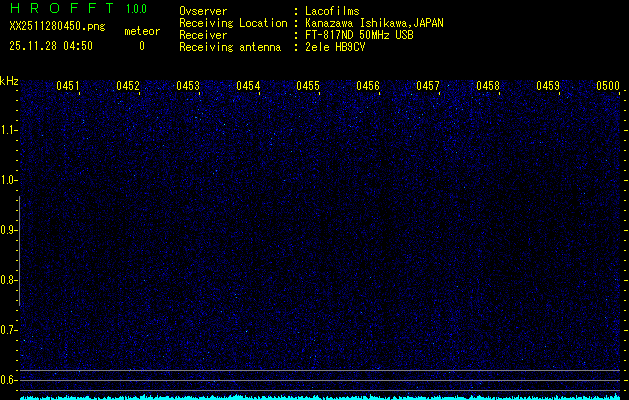Click the 0500 time marker
629x400 pixels.
point(608,86)
